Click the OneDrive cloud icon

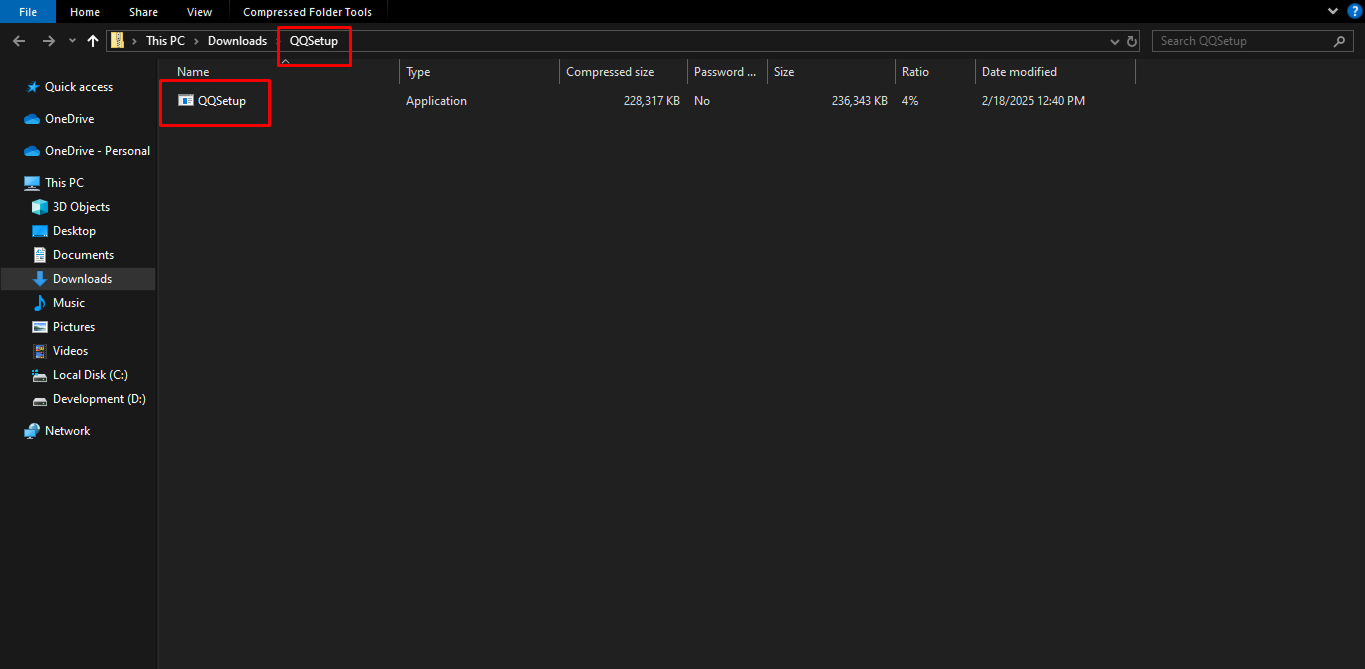pyautogui.click(x=32, y=119)
